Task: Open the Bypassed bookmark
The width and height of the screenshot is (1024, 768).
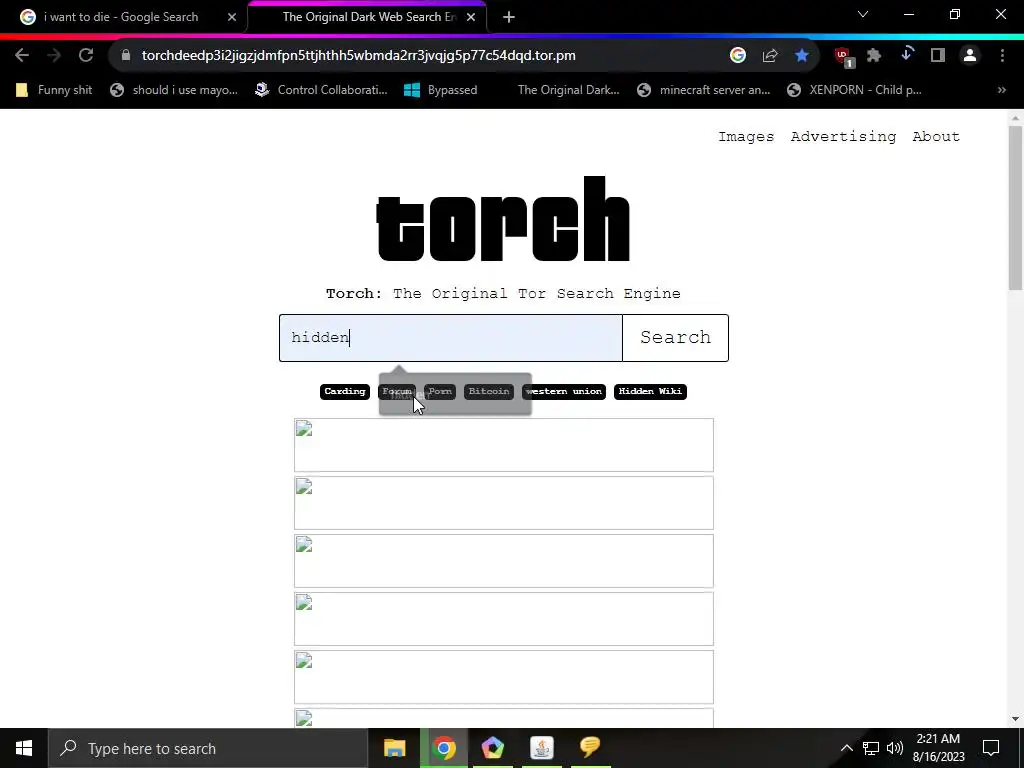Action: [x=441, y=90]
